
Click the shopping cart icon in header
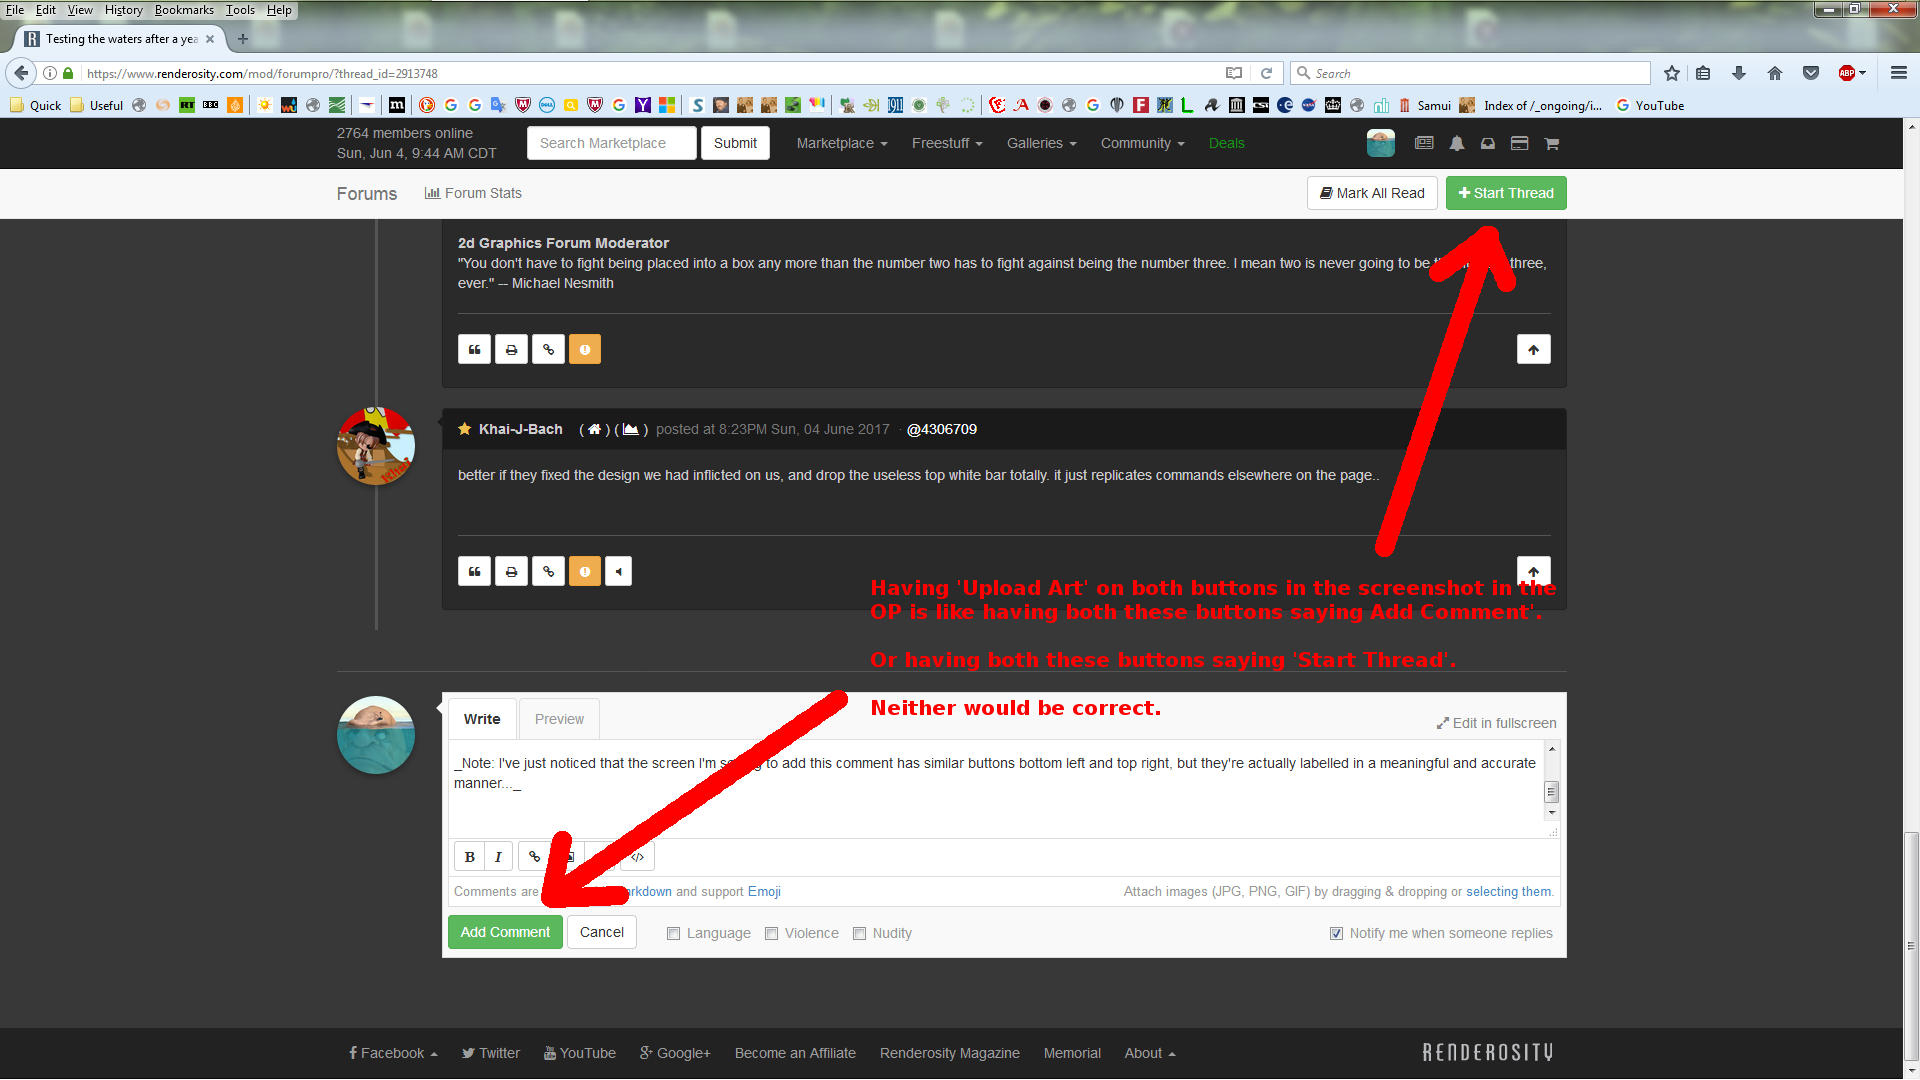[x=1551, y=144]
